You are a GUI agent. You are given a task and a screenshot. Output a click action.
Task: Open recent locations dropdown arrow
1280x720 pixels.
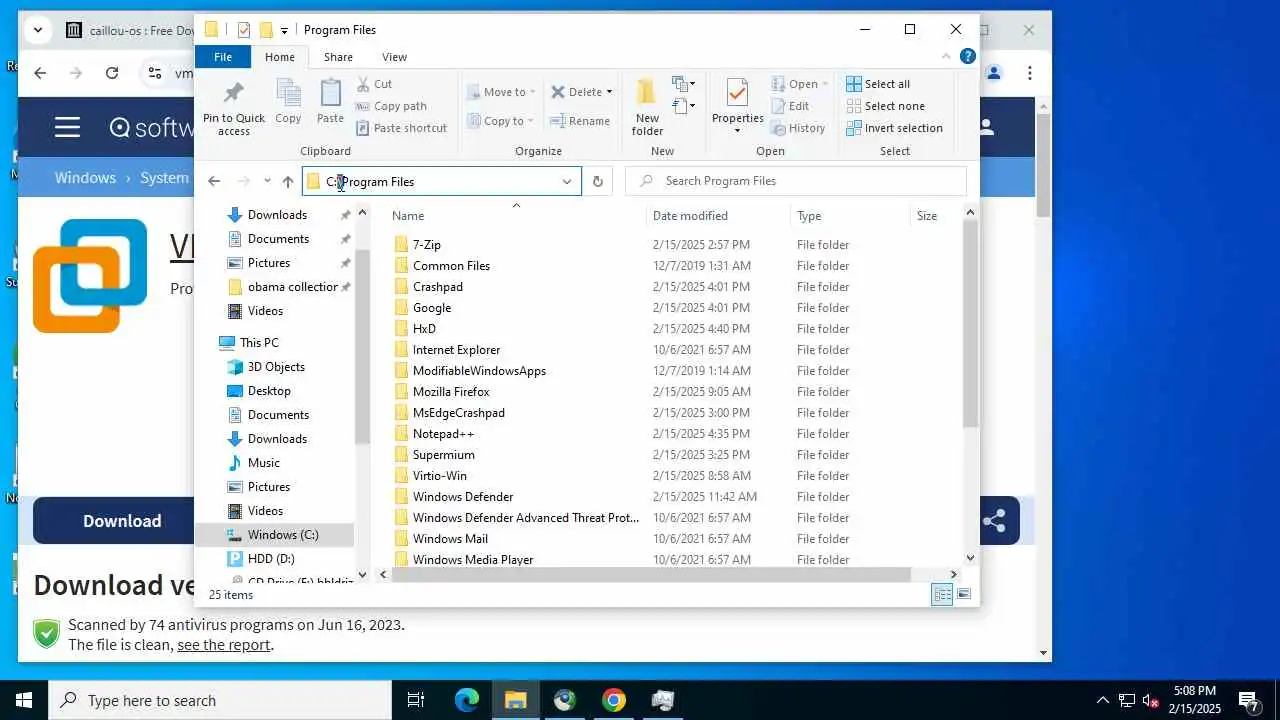[x=267, y=181]
